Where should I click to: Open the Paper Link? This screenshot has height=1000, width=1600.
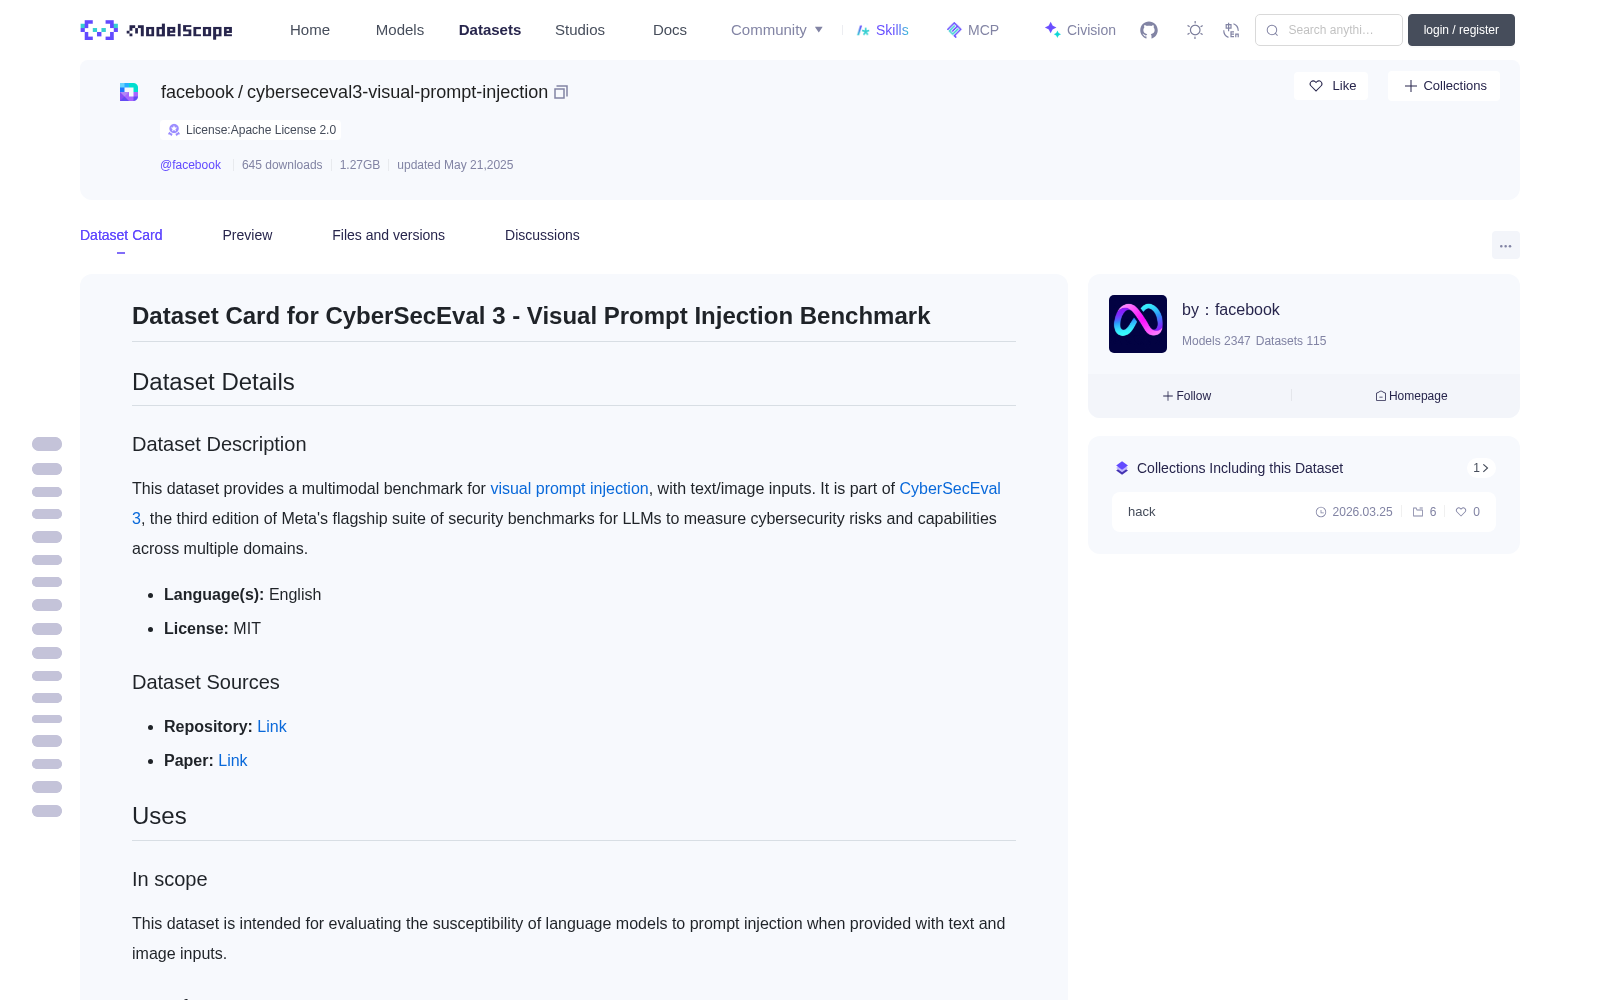(233, 760)
